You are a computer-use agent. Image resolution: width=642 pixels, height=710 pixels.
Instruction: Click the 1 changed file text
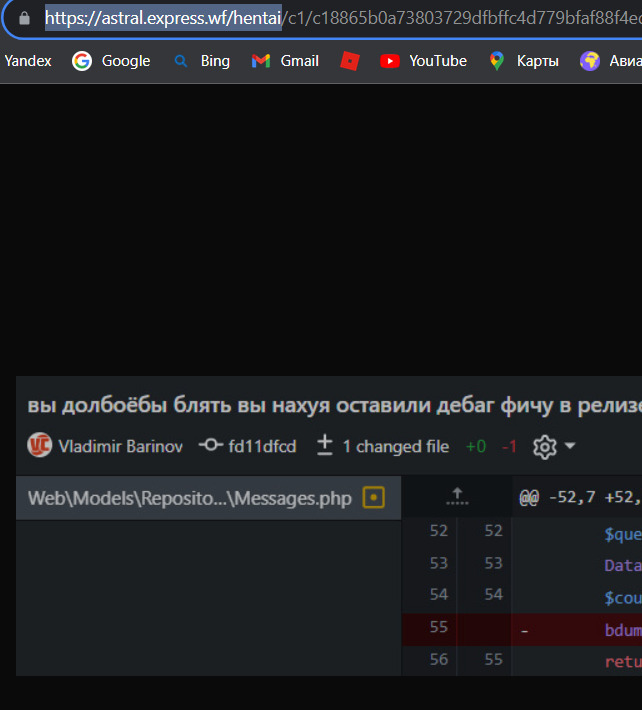point(396,447)
